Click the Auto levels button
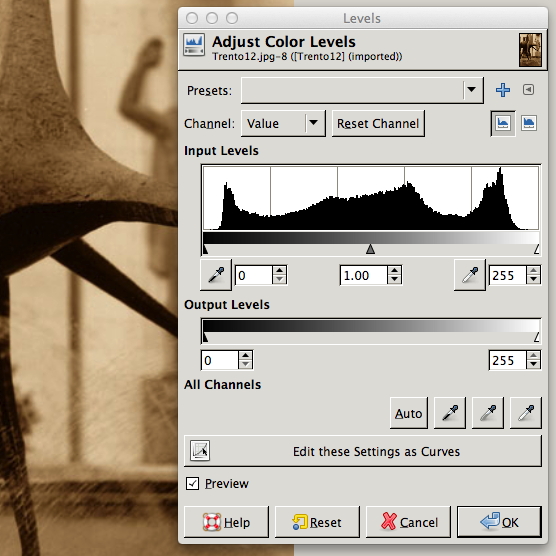This screenshot has height=556, width=556. pyautogui.click(x=408, y=413)
